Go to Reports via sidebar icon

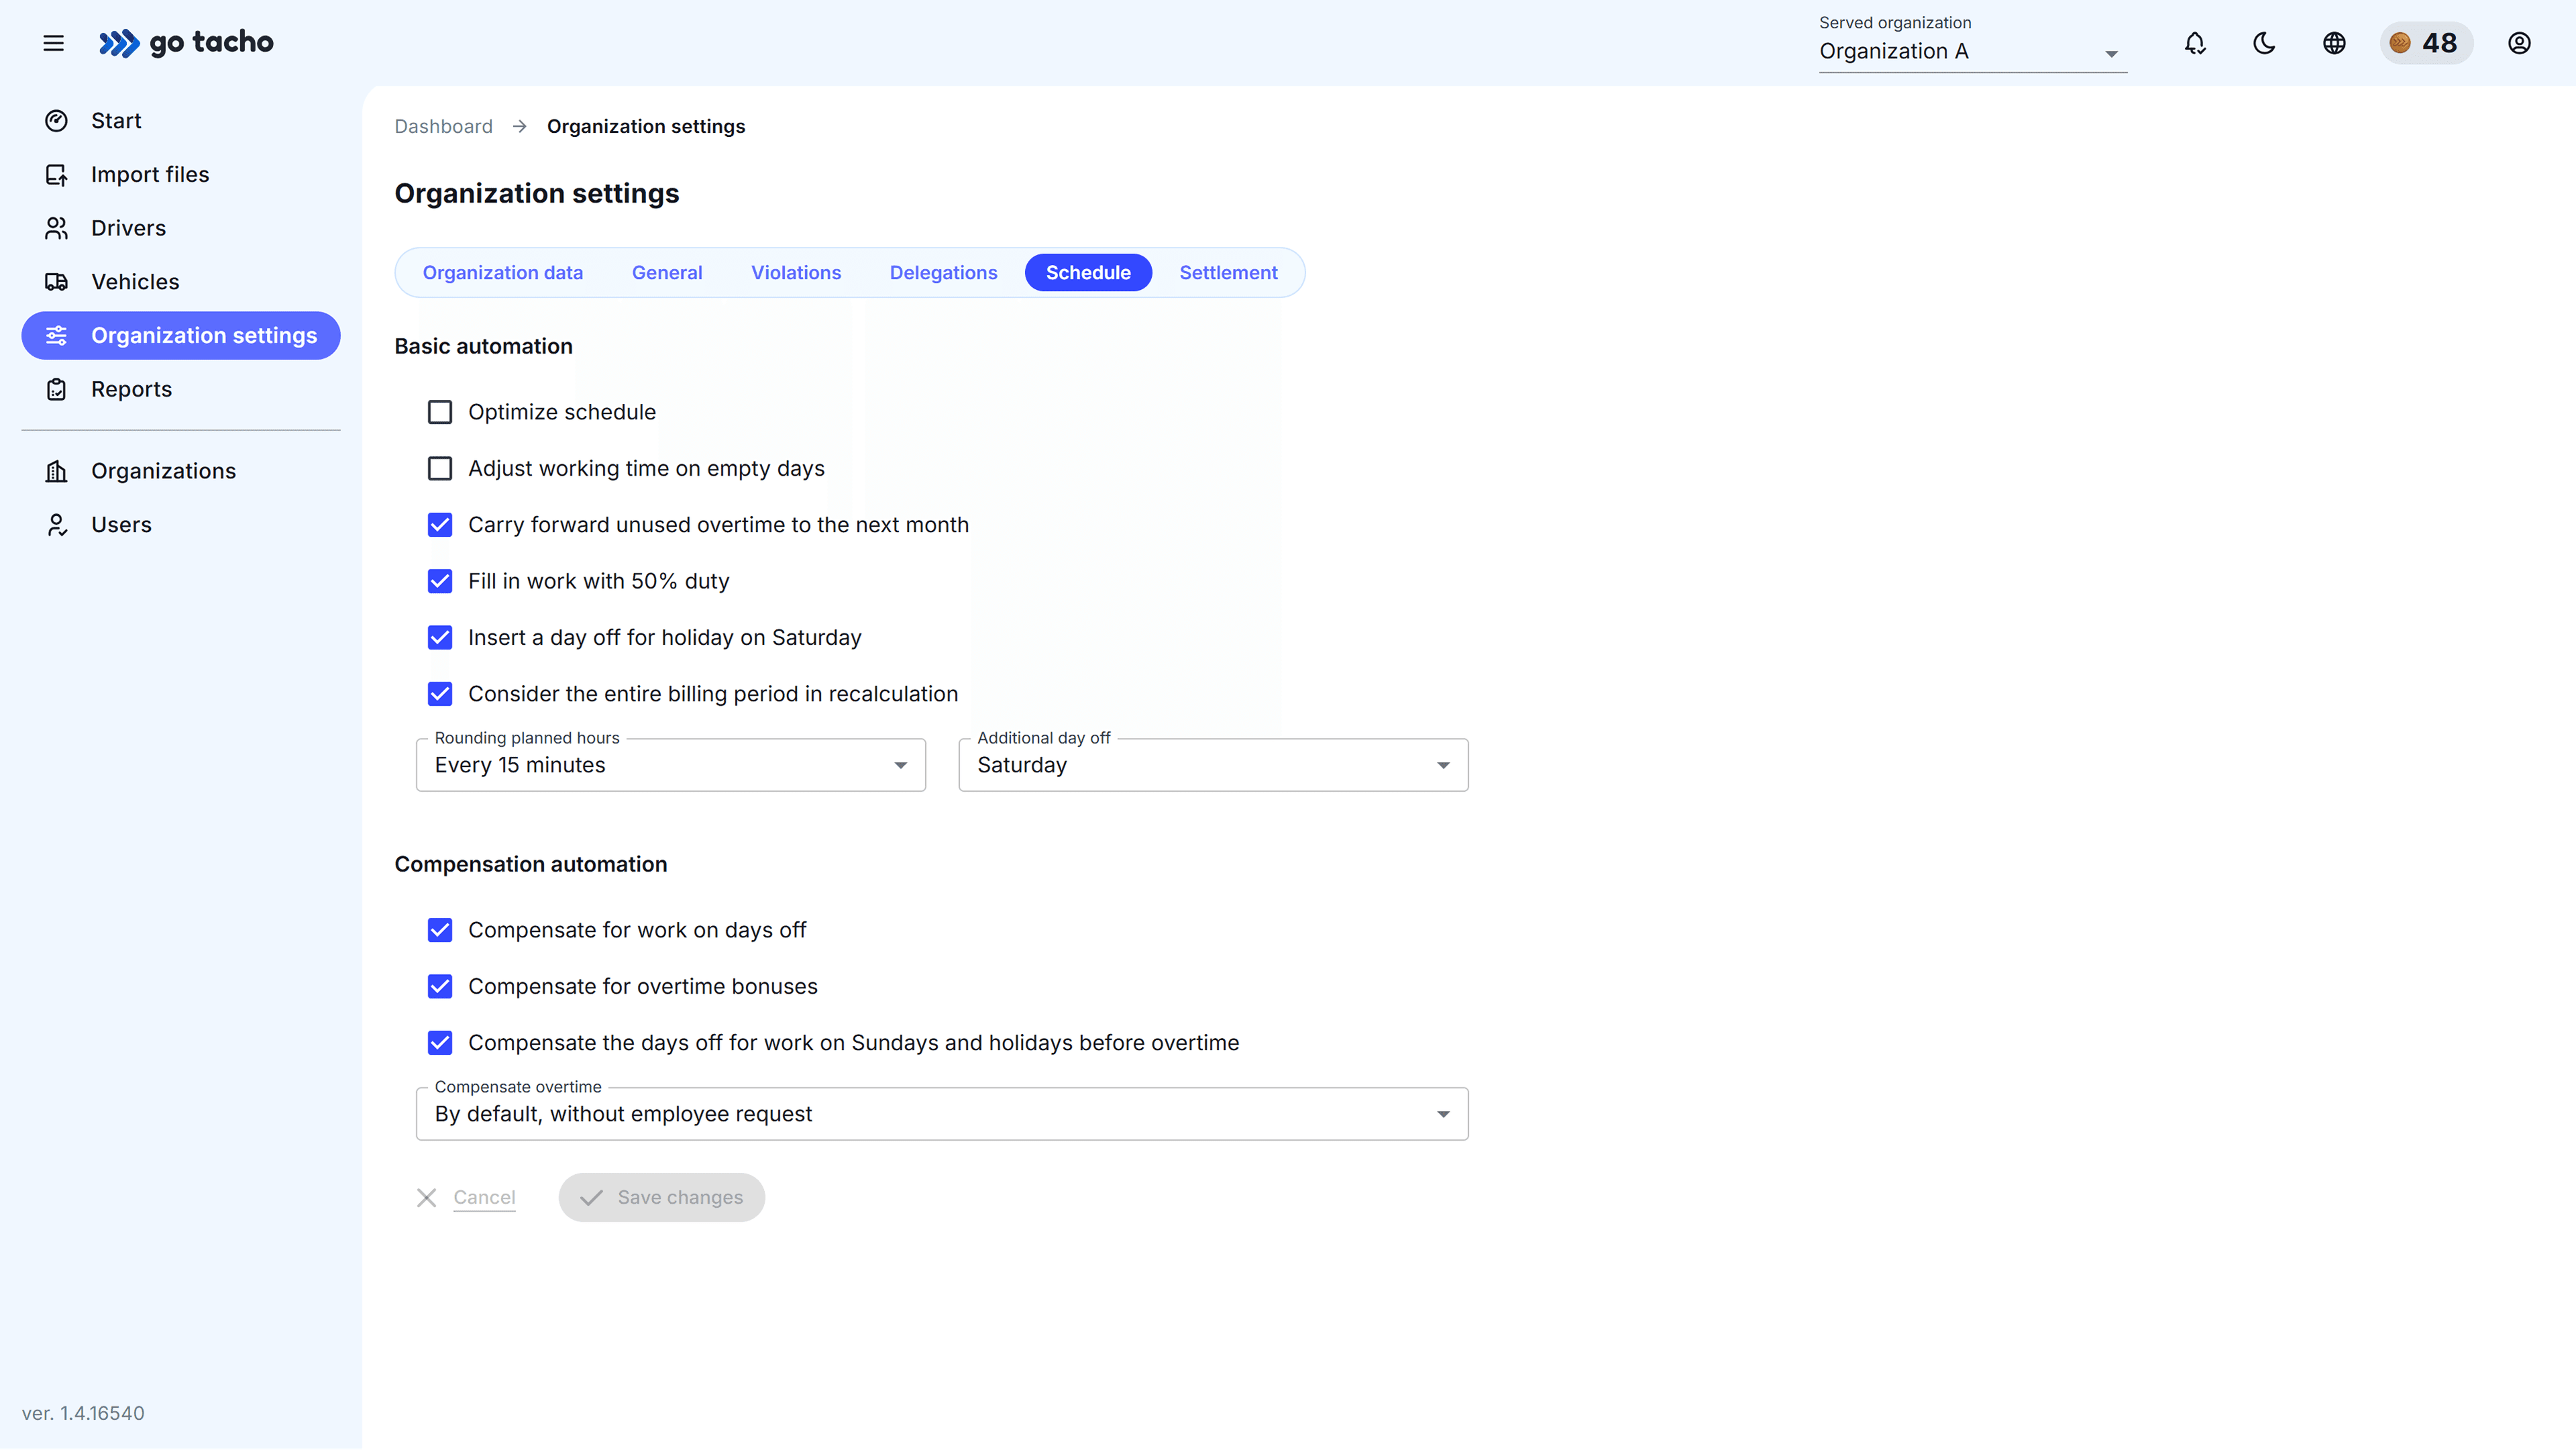(132, 389)
